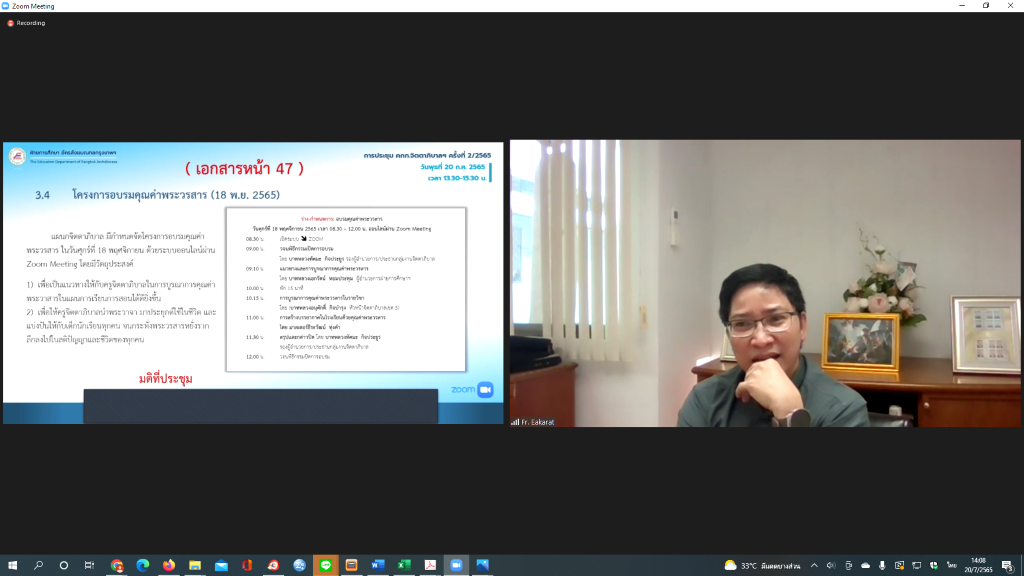1024x576 pixels.
Task: Open Google Chrome from the taskbar
Action: point(117,565)
